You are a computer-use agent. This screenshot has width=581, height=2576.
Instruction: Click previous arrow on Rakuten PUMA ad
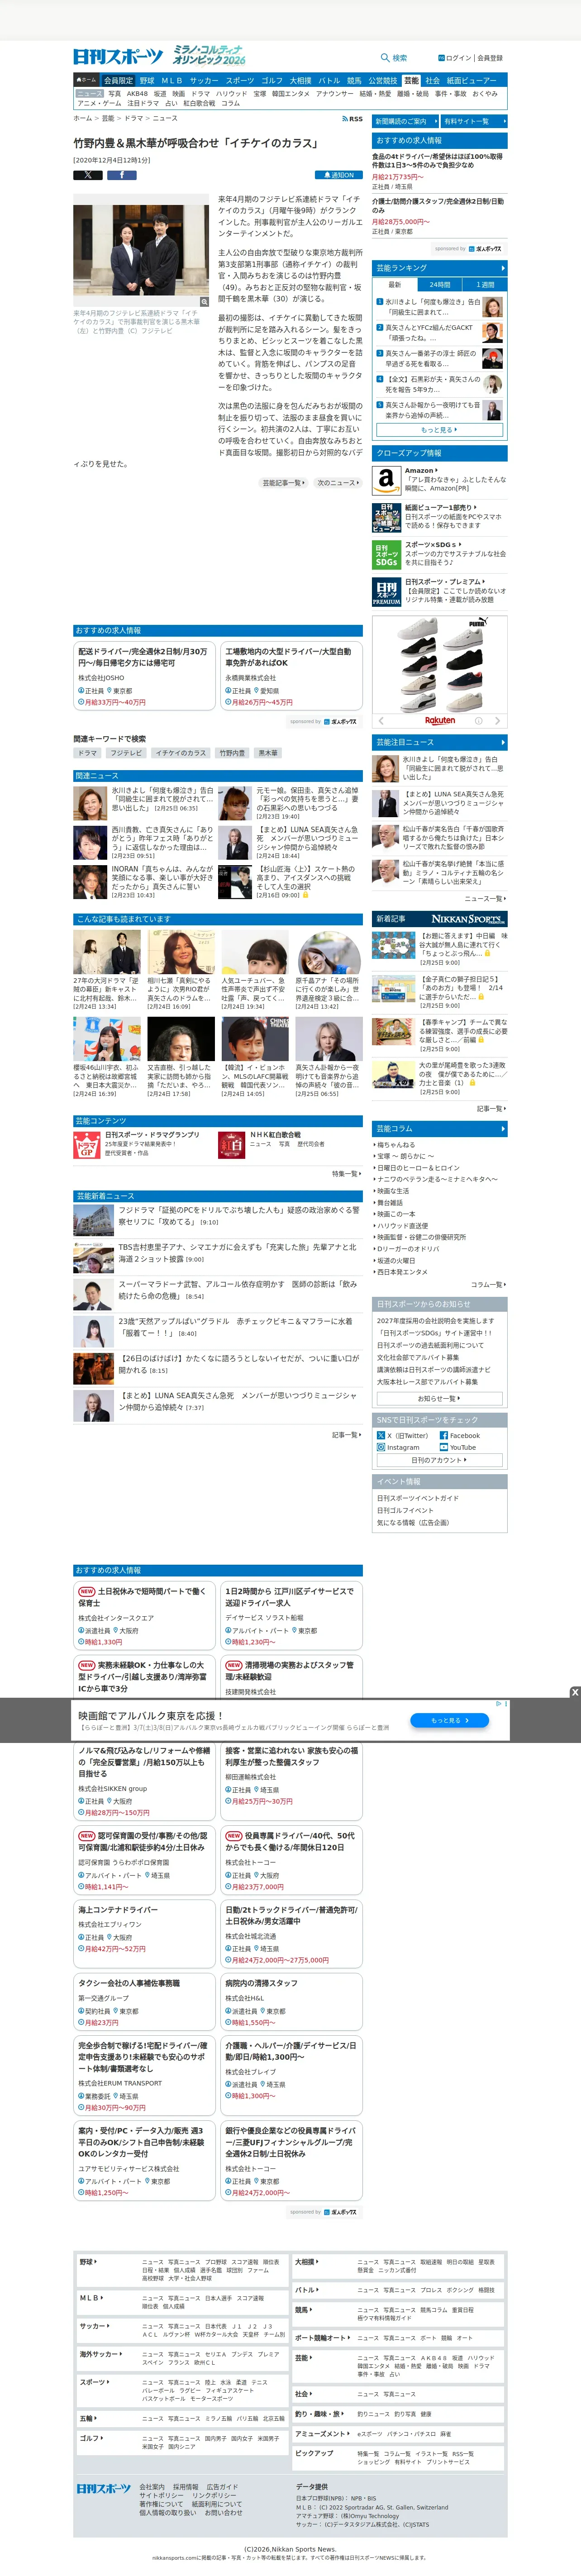[380, 720]
